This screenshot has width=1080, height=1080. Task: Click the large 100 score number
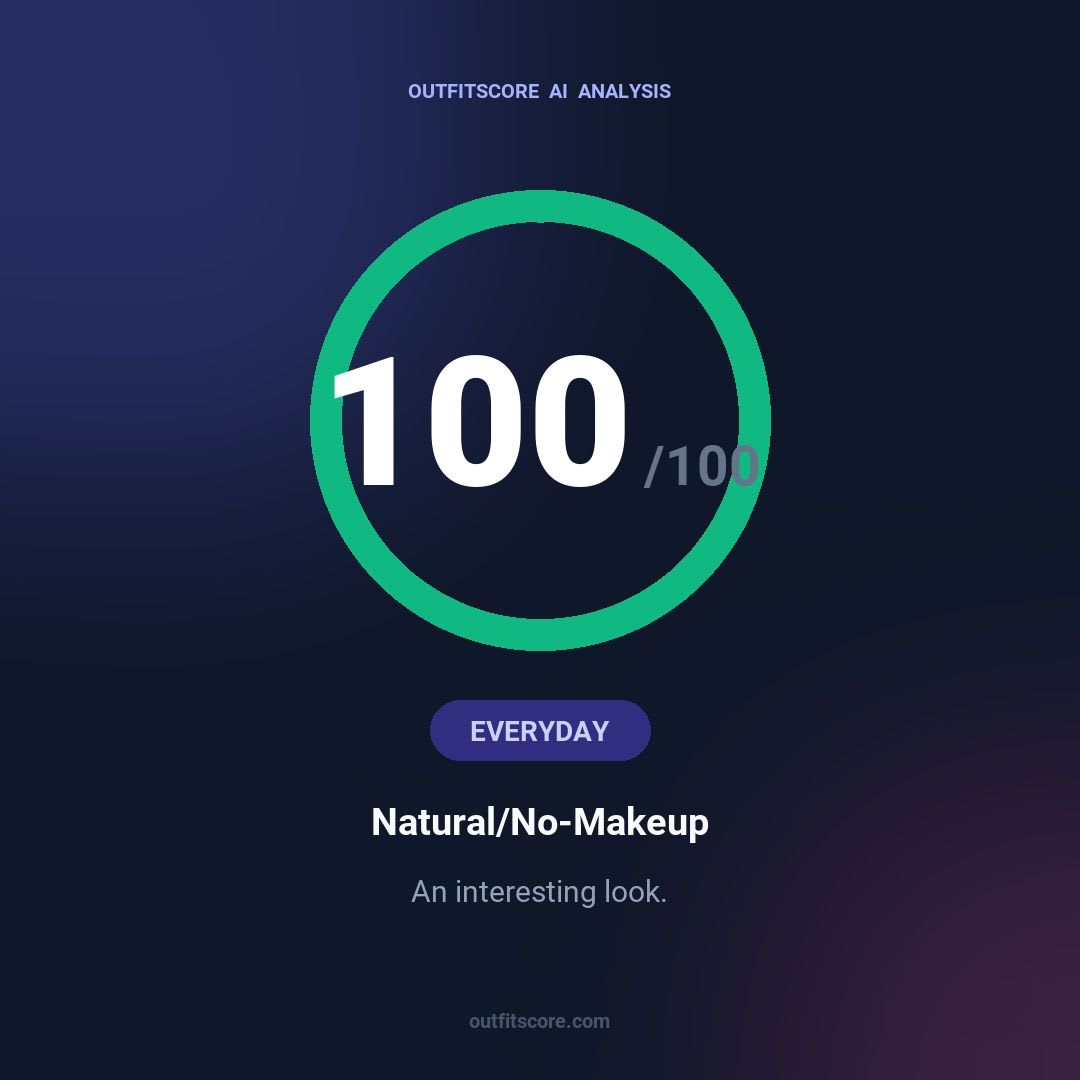[480, 421]
